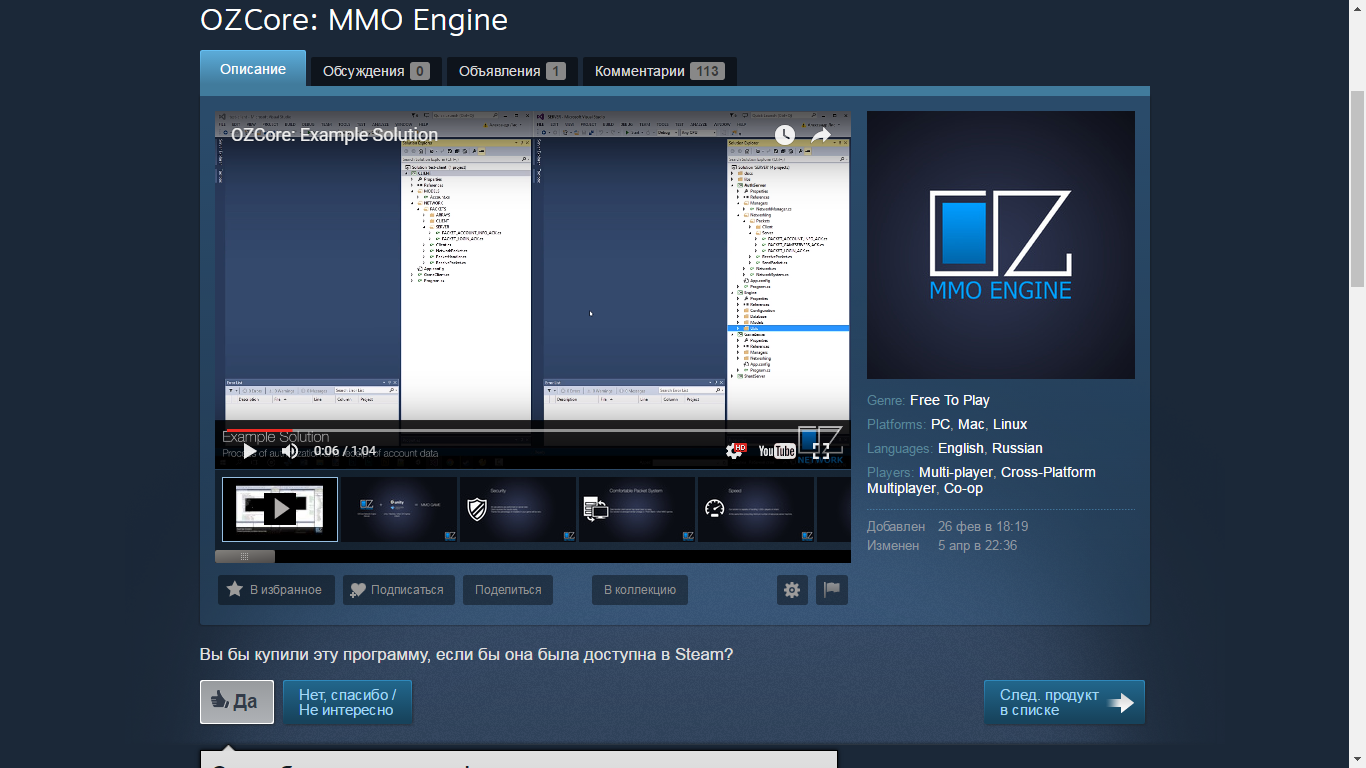Viewport: 1366px width, 768px height.
Task: Click the OZ MMO Engine logo image
Action: pyautogui.click(x=1001, y=245)
